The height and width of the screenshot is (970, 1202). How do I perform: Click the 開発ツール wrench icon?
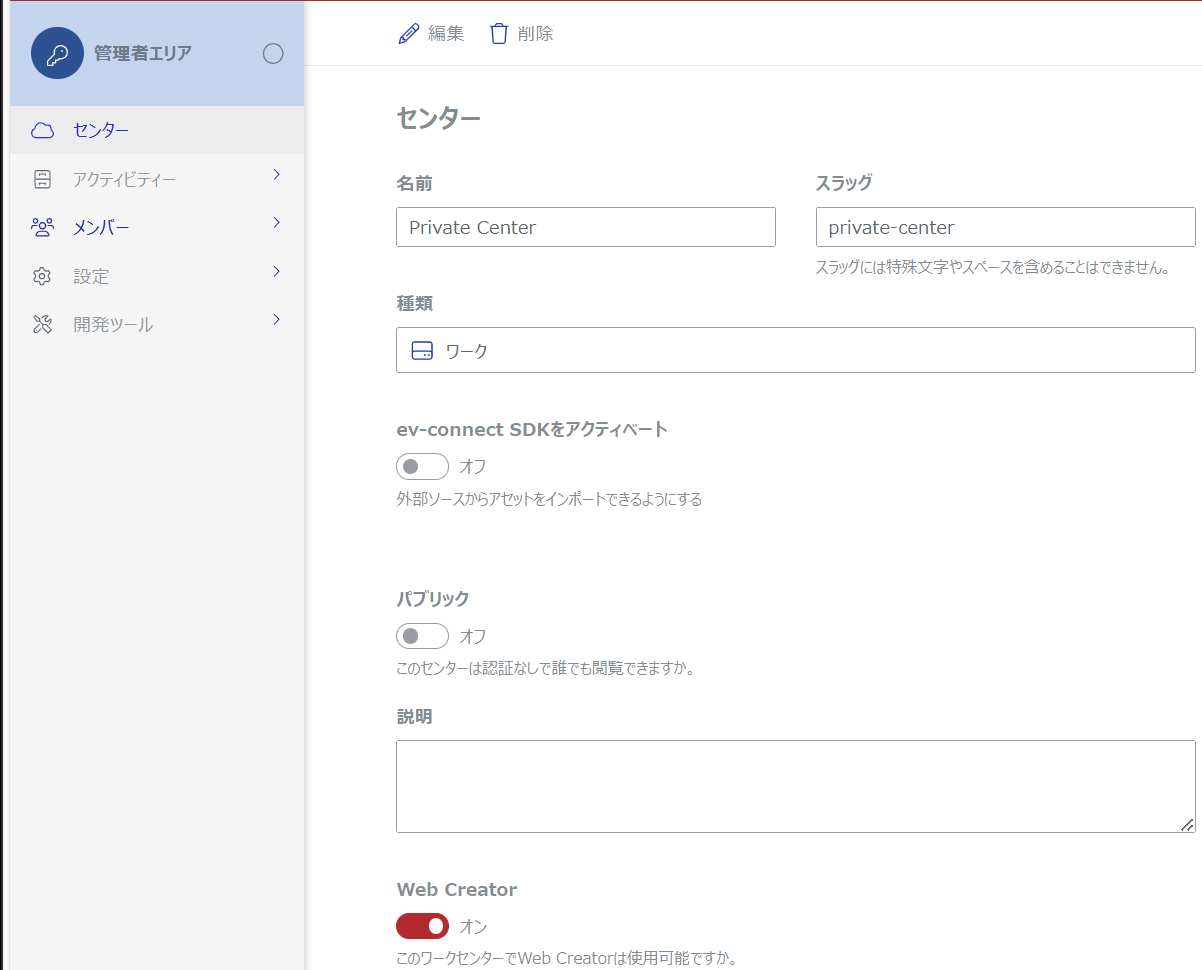coord(42,324)
